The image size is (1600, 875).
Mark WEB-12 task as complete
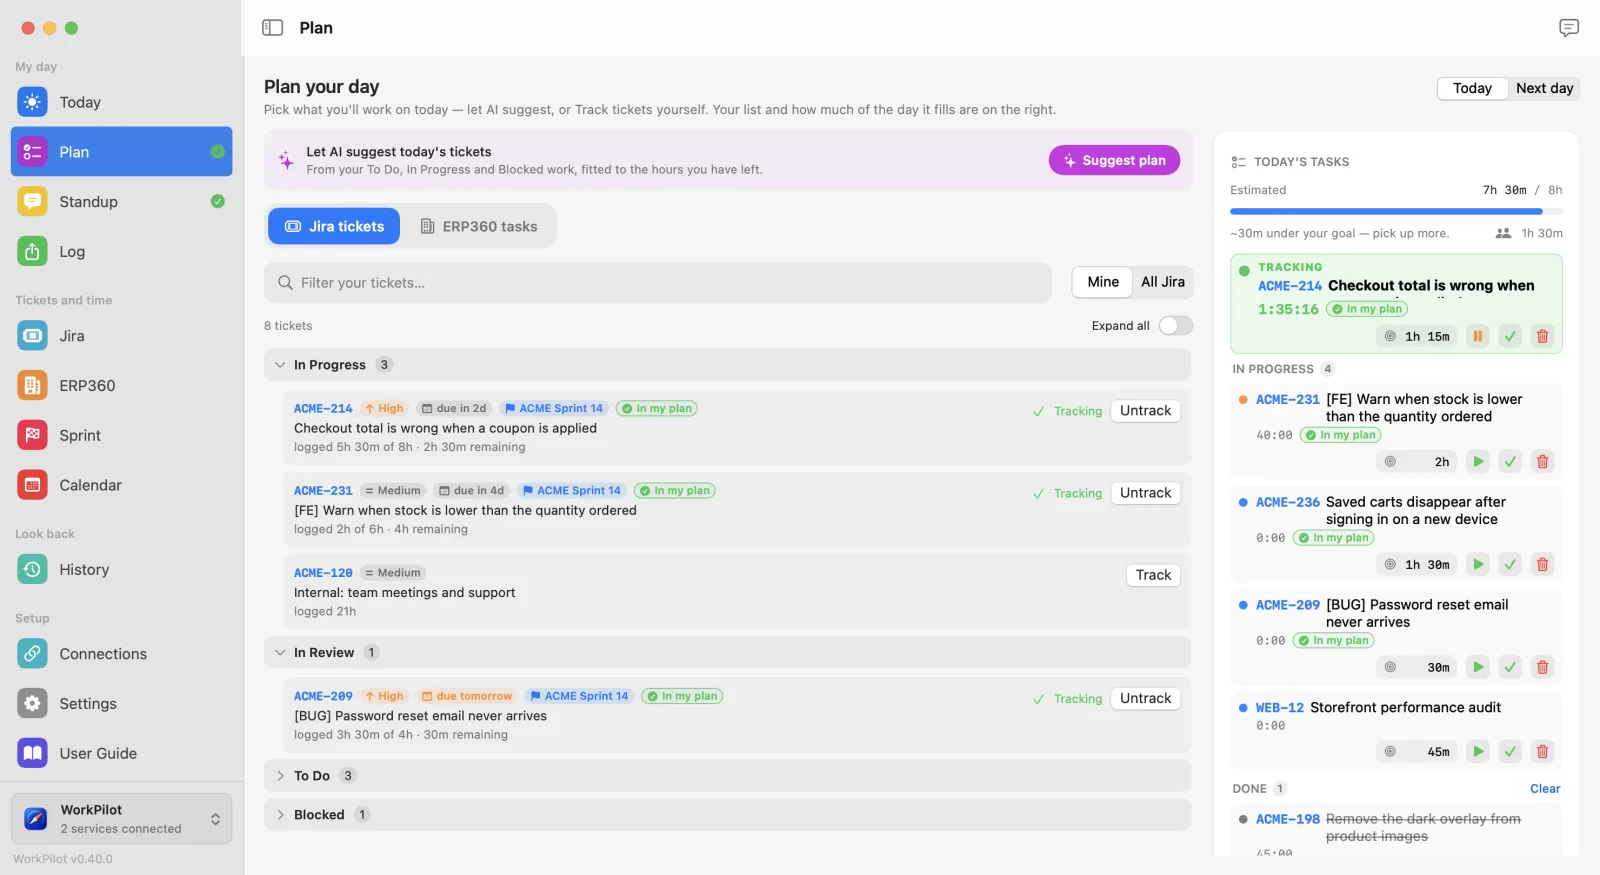(x=1510, y=751)
